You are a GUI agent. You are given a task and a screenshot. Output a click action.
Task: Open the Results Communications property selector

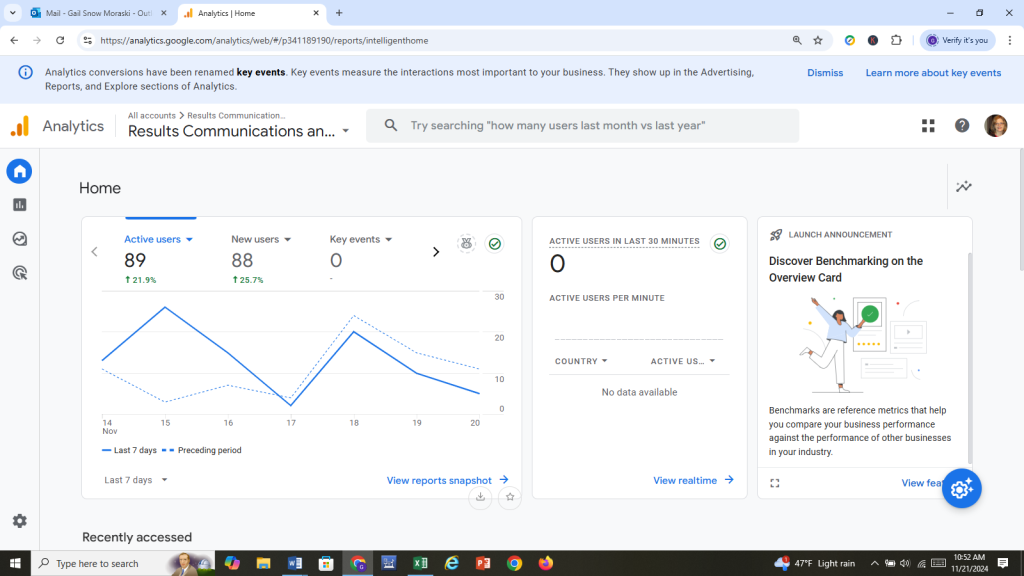point(238,131)
